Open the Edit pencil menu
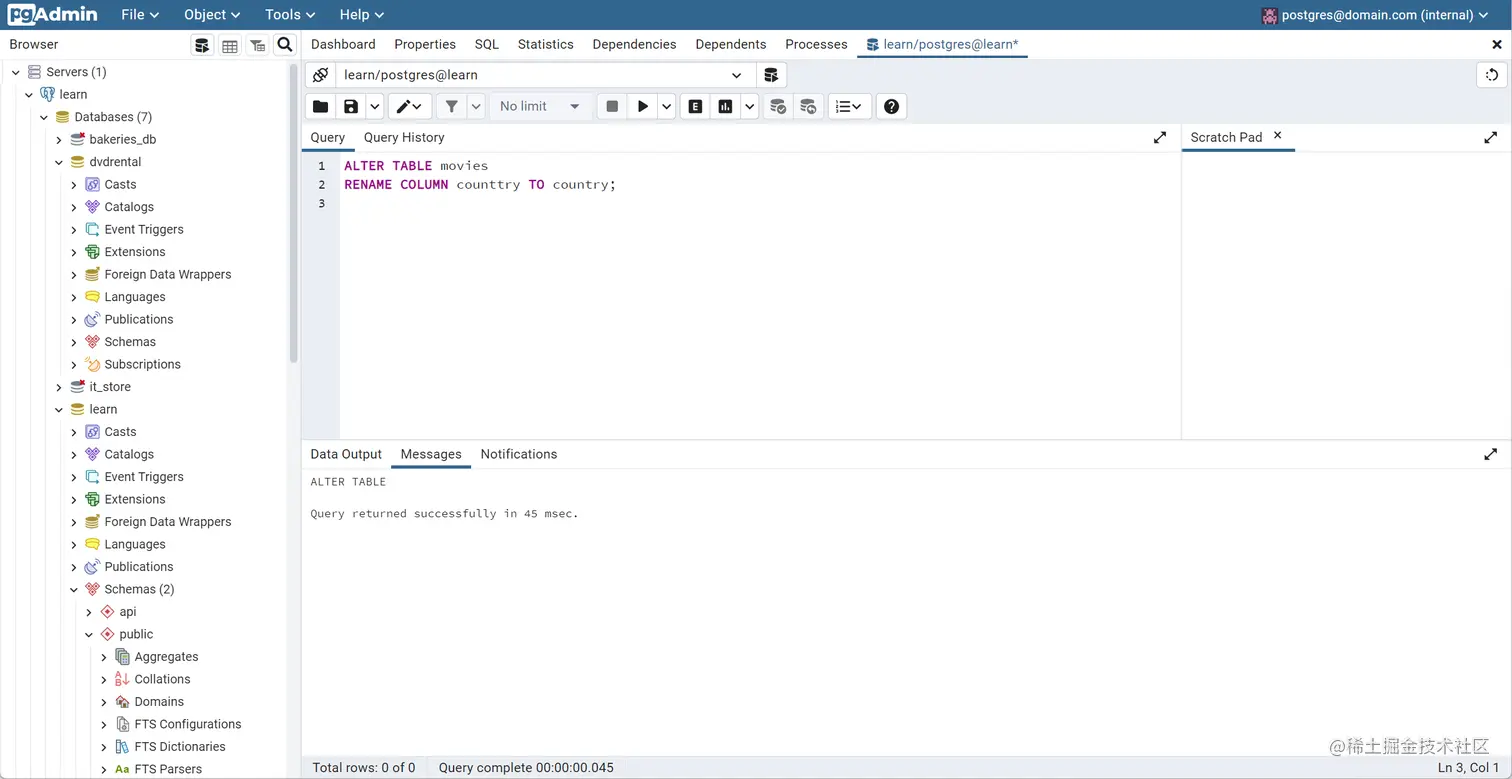This screenshot has width=1512, height=779. pos(410,106)
